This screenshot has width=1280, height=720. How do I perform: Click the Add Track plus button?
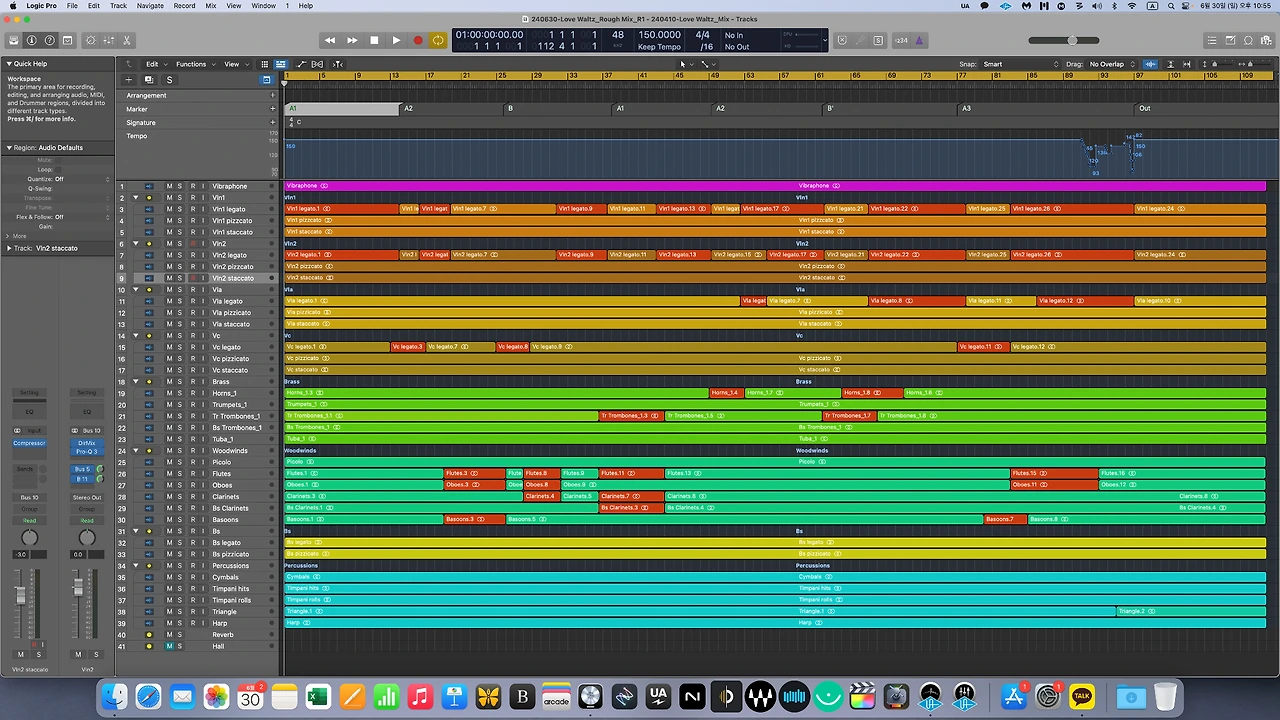click(x=128, y=80)
